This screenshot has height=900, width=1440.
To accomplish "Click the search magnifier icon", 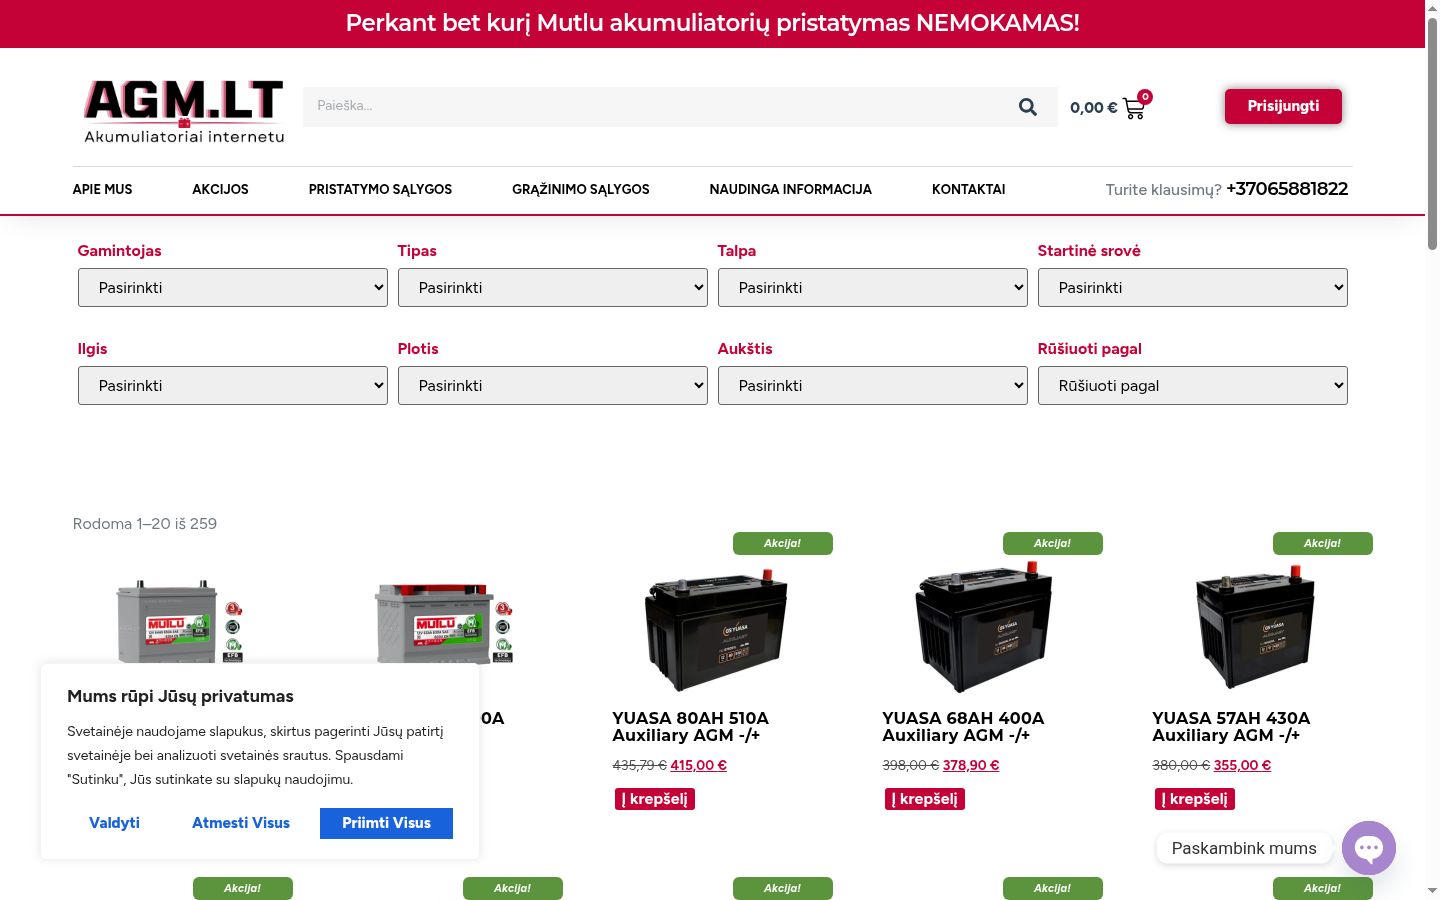I will (x=1027, y=107).
